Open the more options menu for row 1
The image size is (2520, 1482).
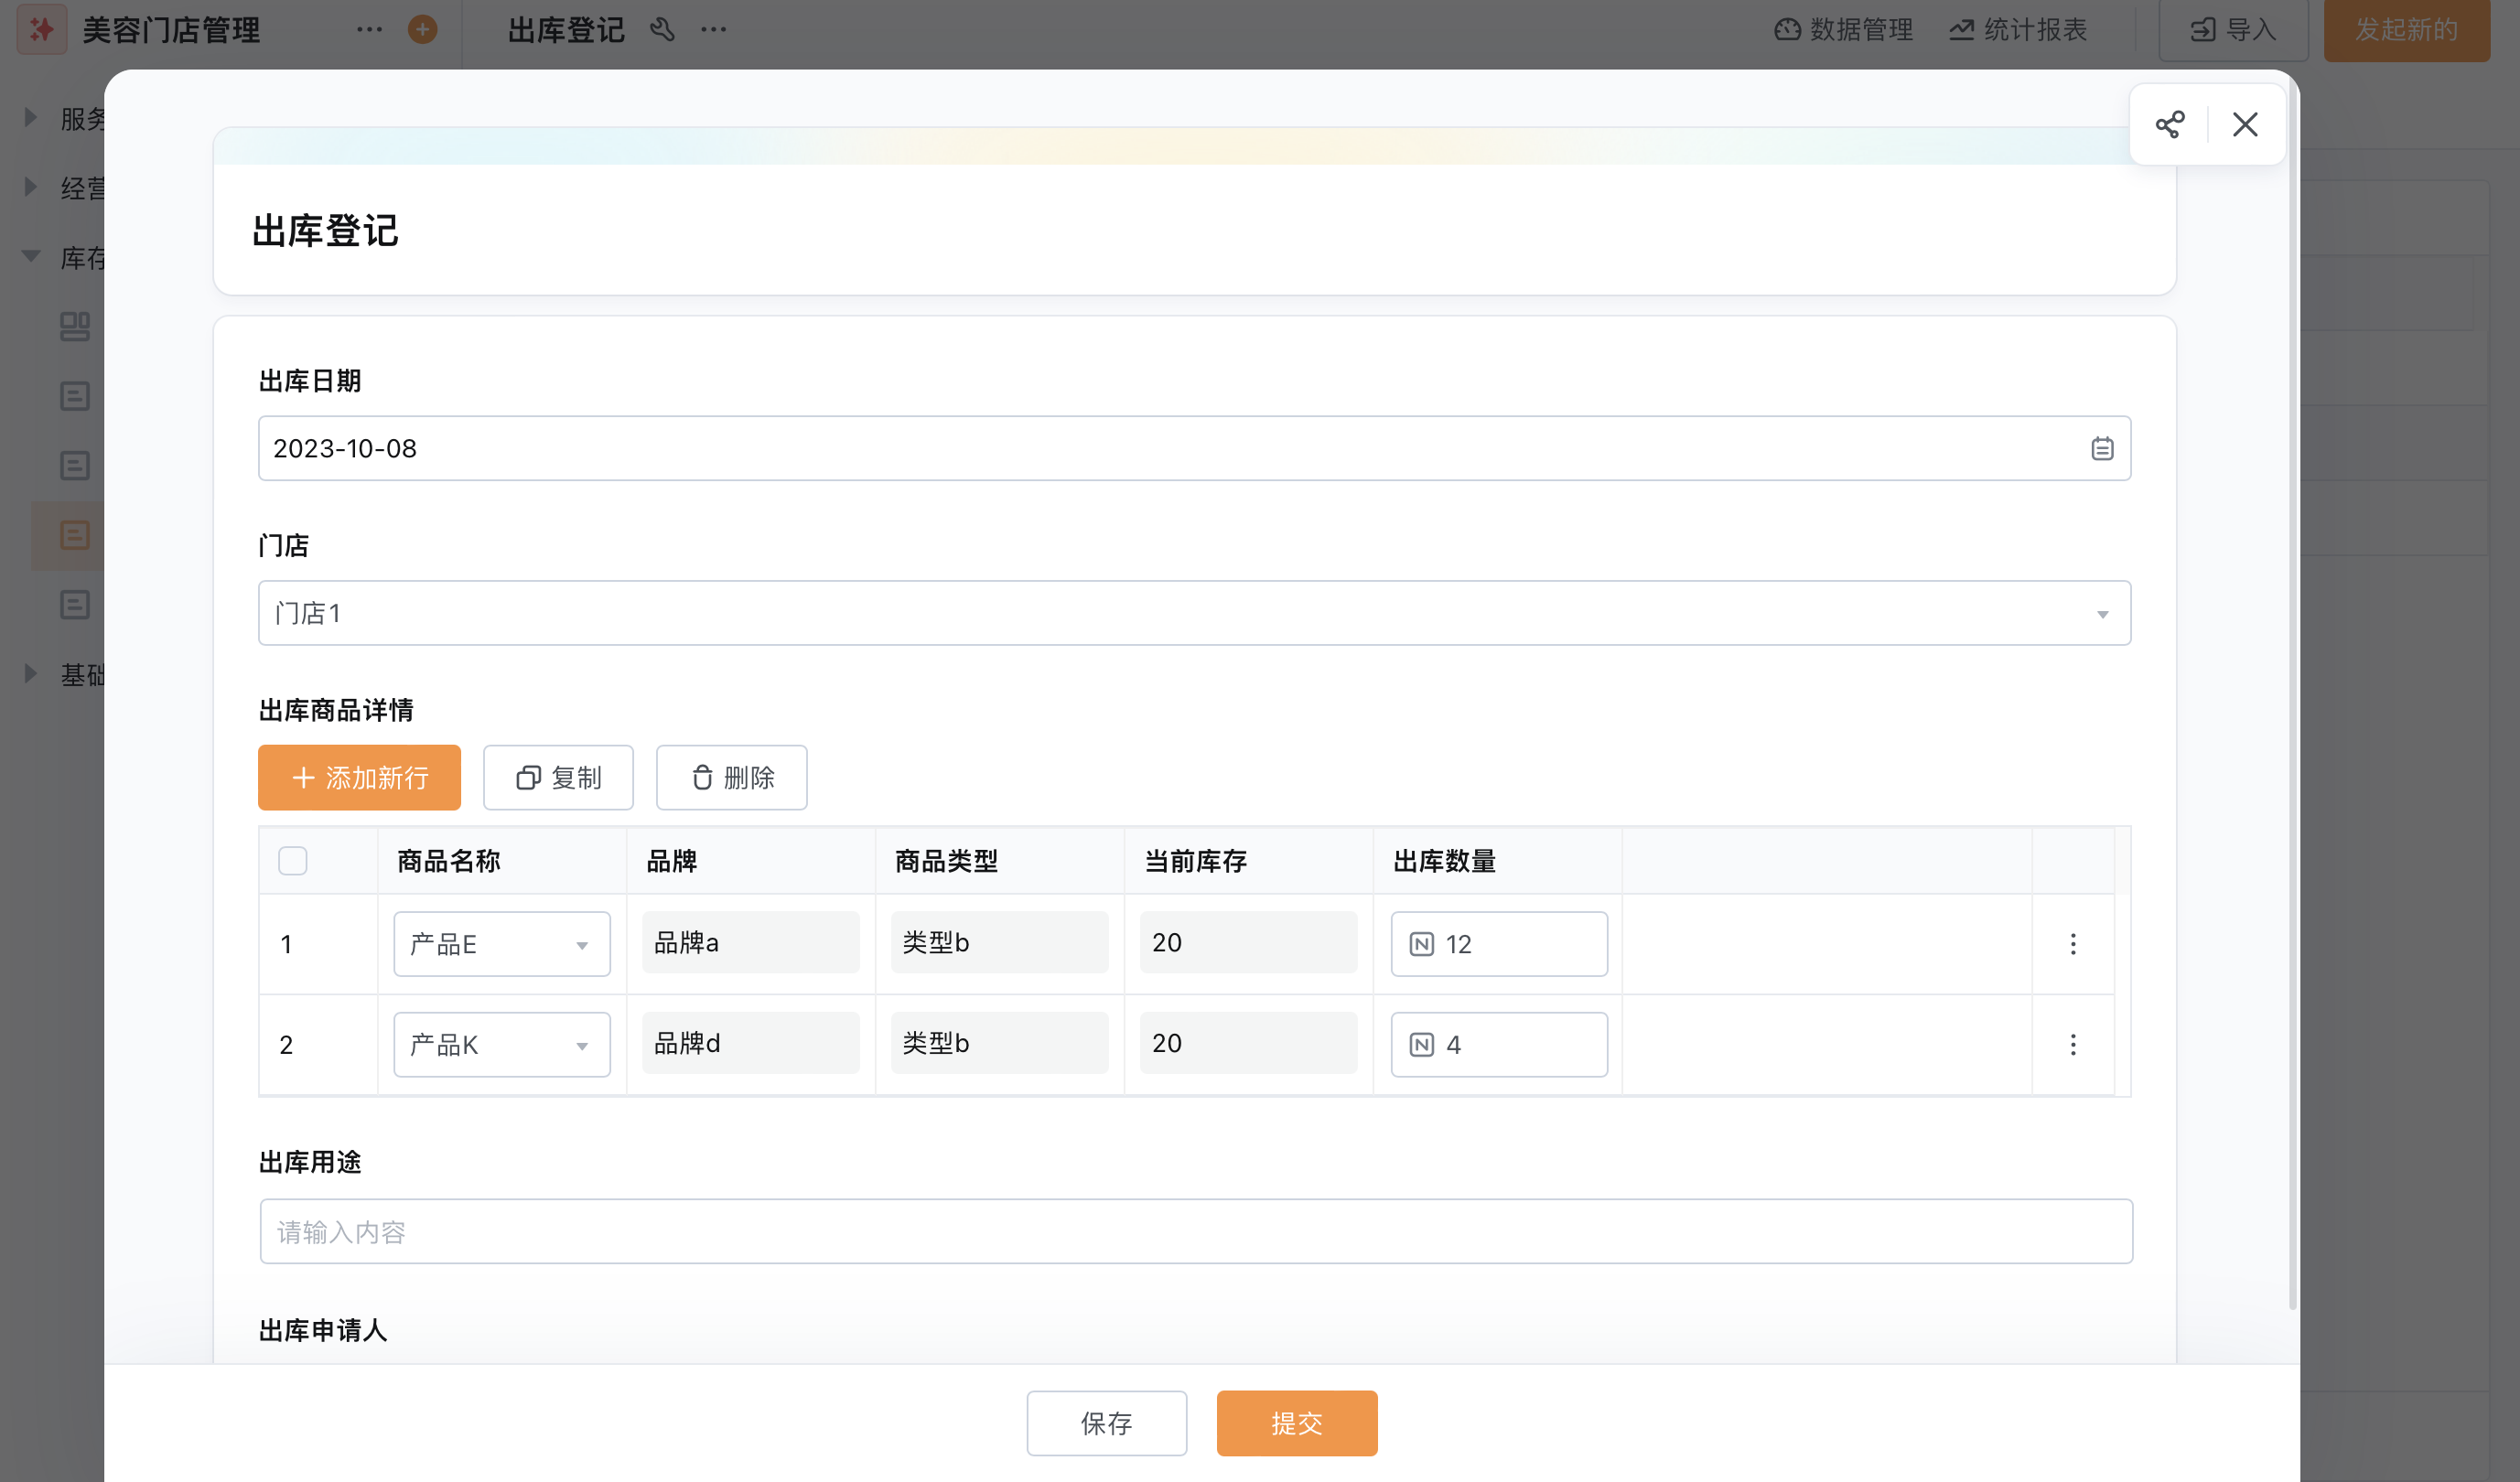(2073, 944)
